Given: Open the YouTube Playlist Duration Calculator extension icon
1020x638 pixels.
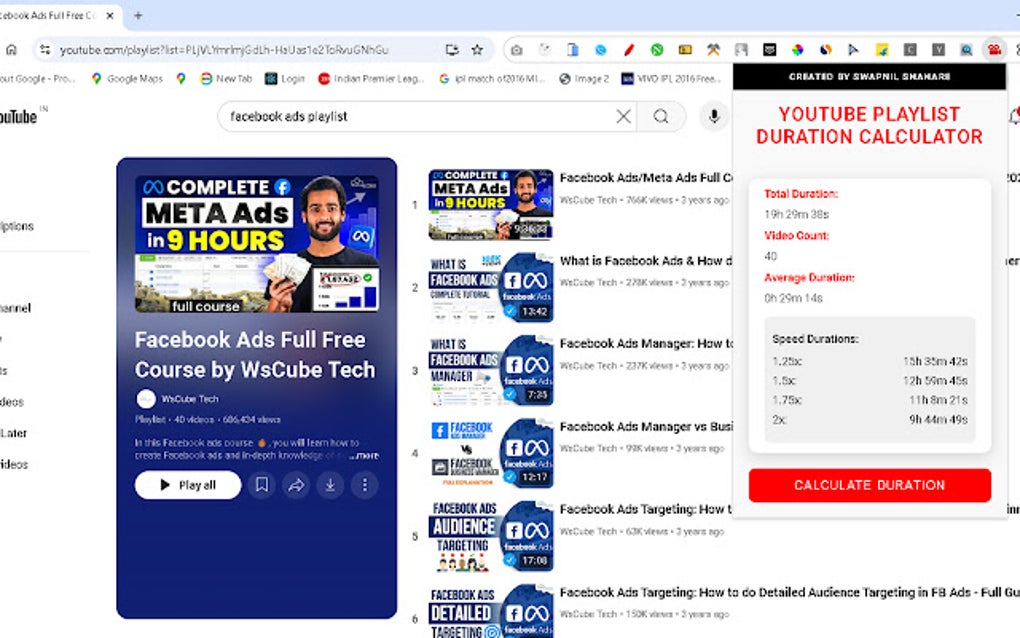Looking at the screenshot, I should click(x=994, y=49).
